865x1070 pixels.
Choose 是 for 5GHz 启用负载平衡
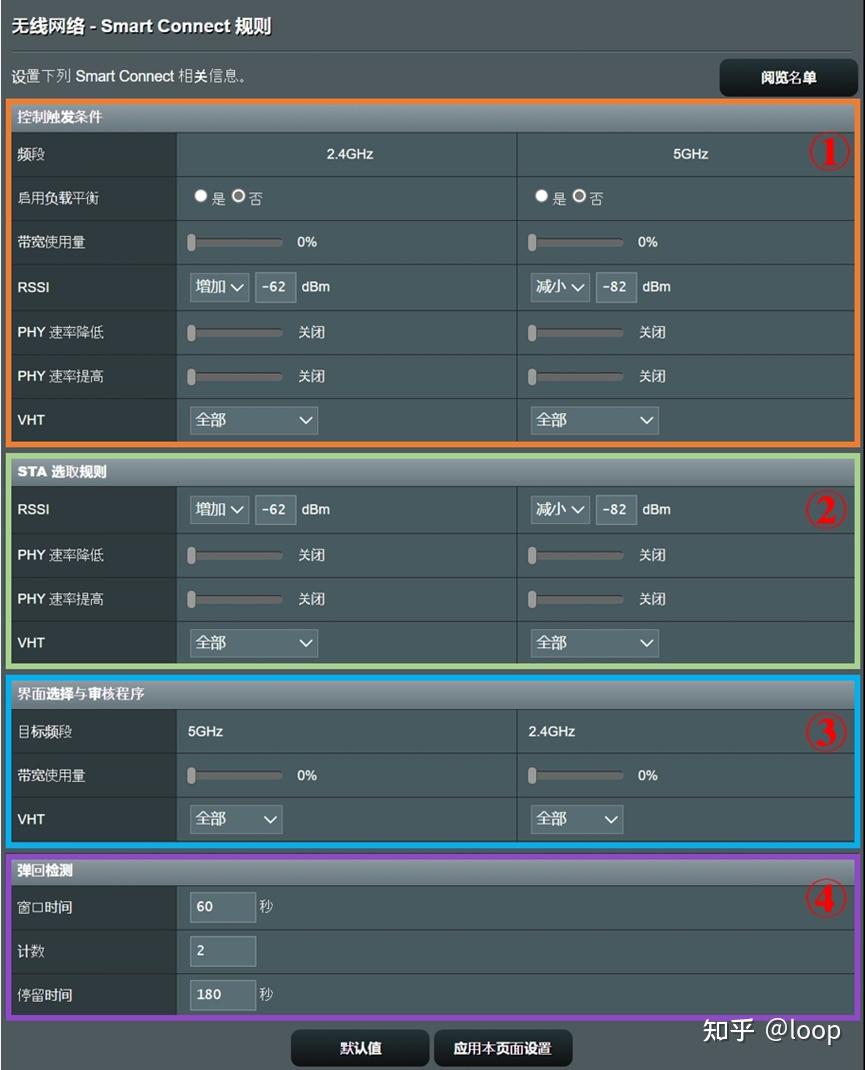[540, 197]
